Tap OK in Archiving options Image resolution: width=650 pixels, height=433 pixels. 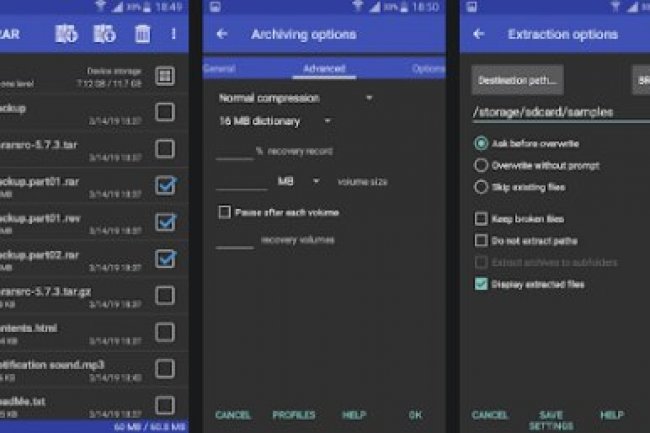coord(415,415)
